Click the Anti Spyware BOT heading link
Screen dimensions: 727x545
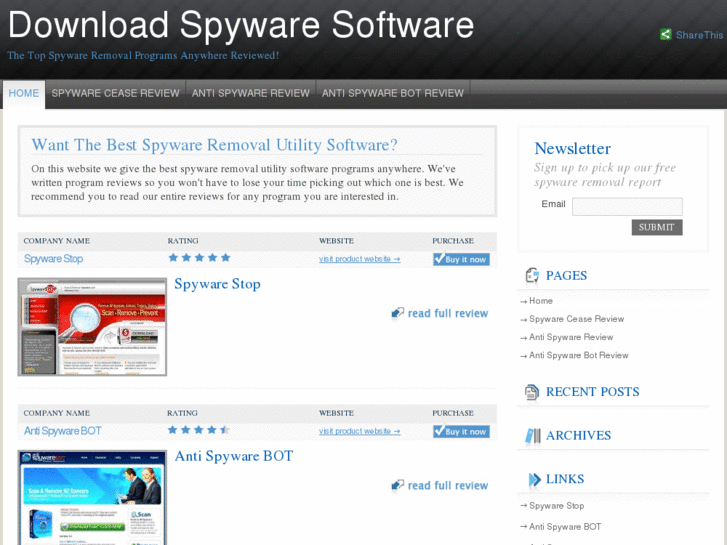pyautogui.click(x=234, y=456)
